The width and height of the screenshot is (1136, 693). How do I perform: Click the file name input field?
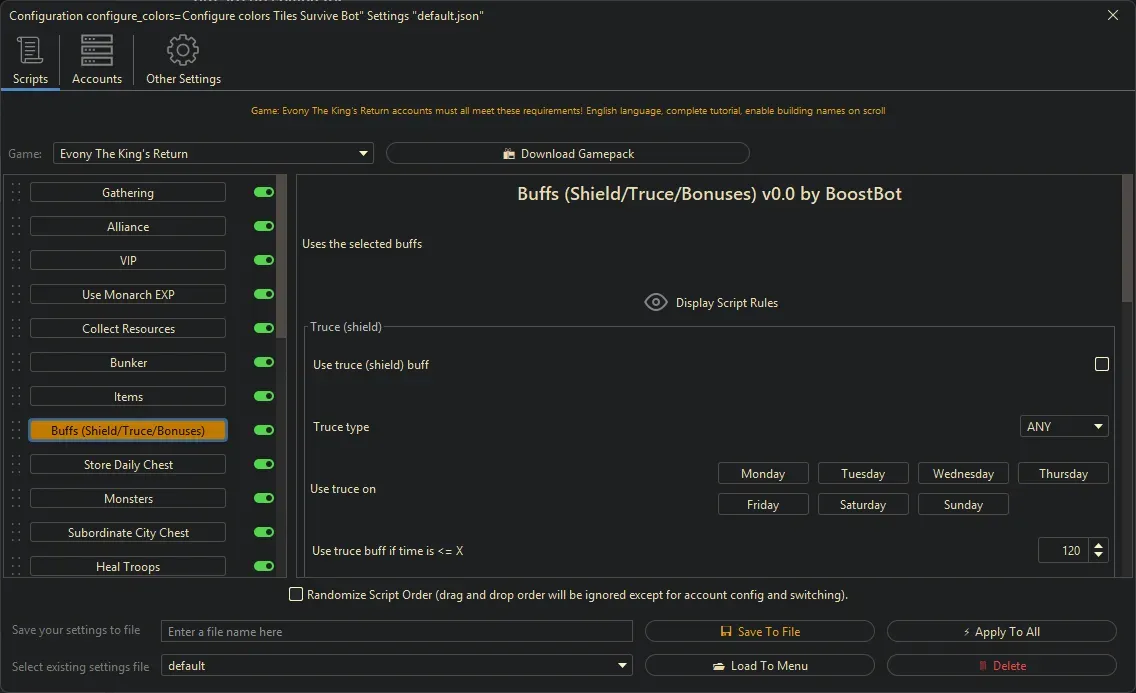point(397,632)
